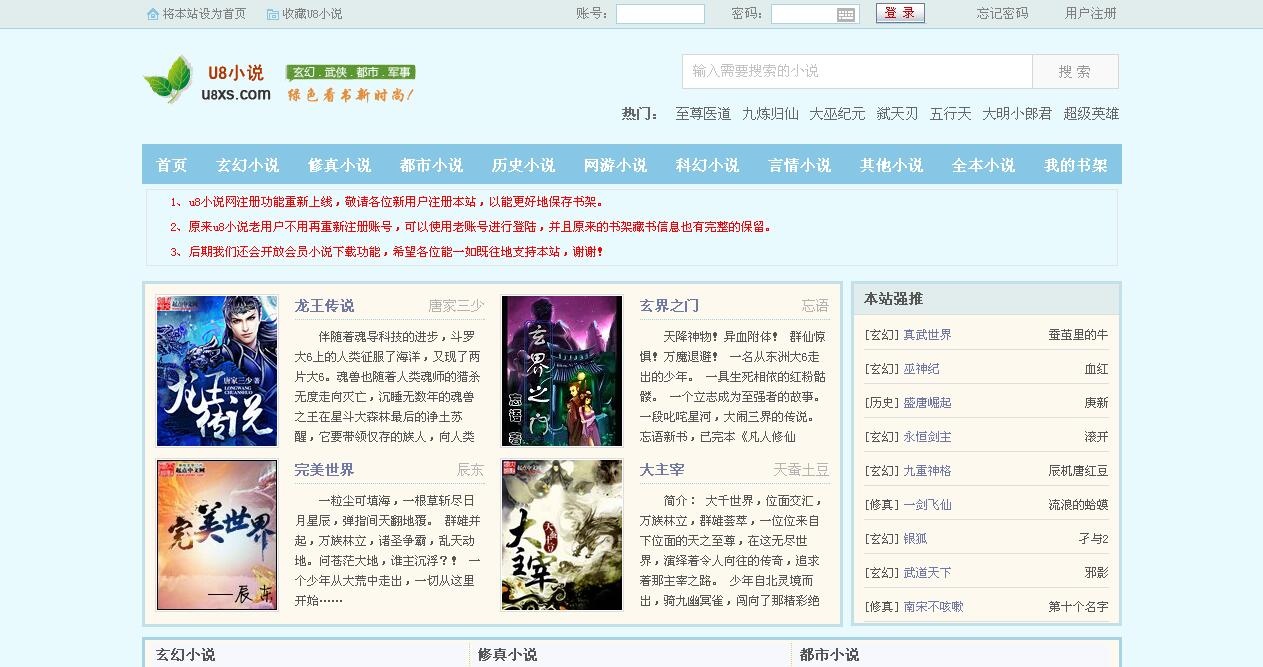
Task: Set site as homepage via 将本站设为首页
Action: tap(204, 14)
